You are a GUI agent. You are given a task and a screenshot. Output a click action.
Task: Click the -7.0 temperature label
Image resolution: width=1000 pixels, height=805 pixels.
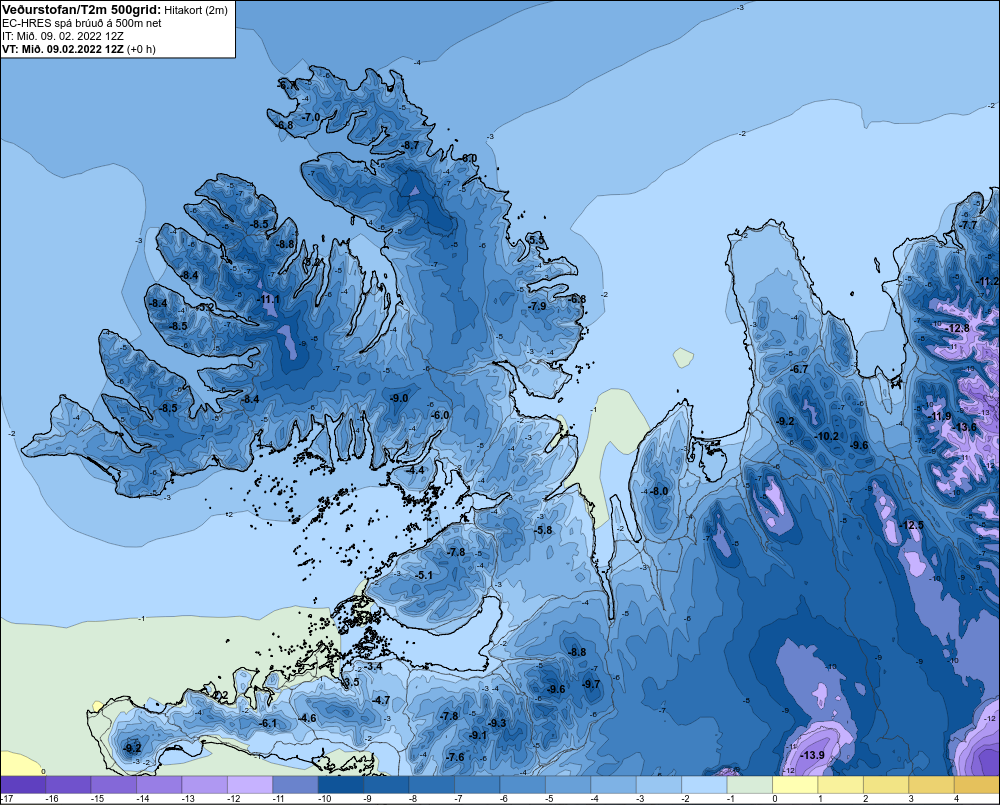point(311,117)
